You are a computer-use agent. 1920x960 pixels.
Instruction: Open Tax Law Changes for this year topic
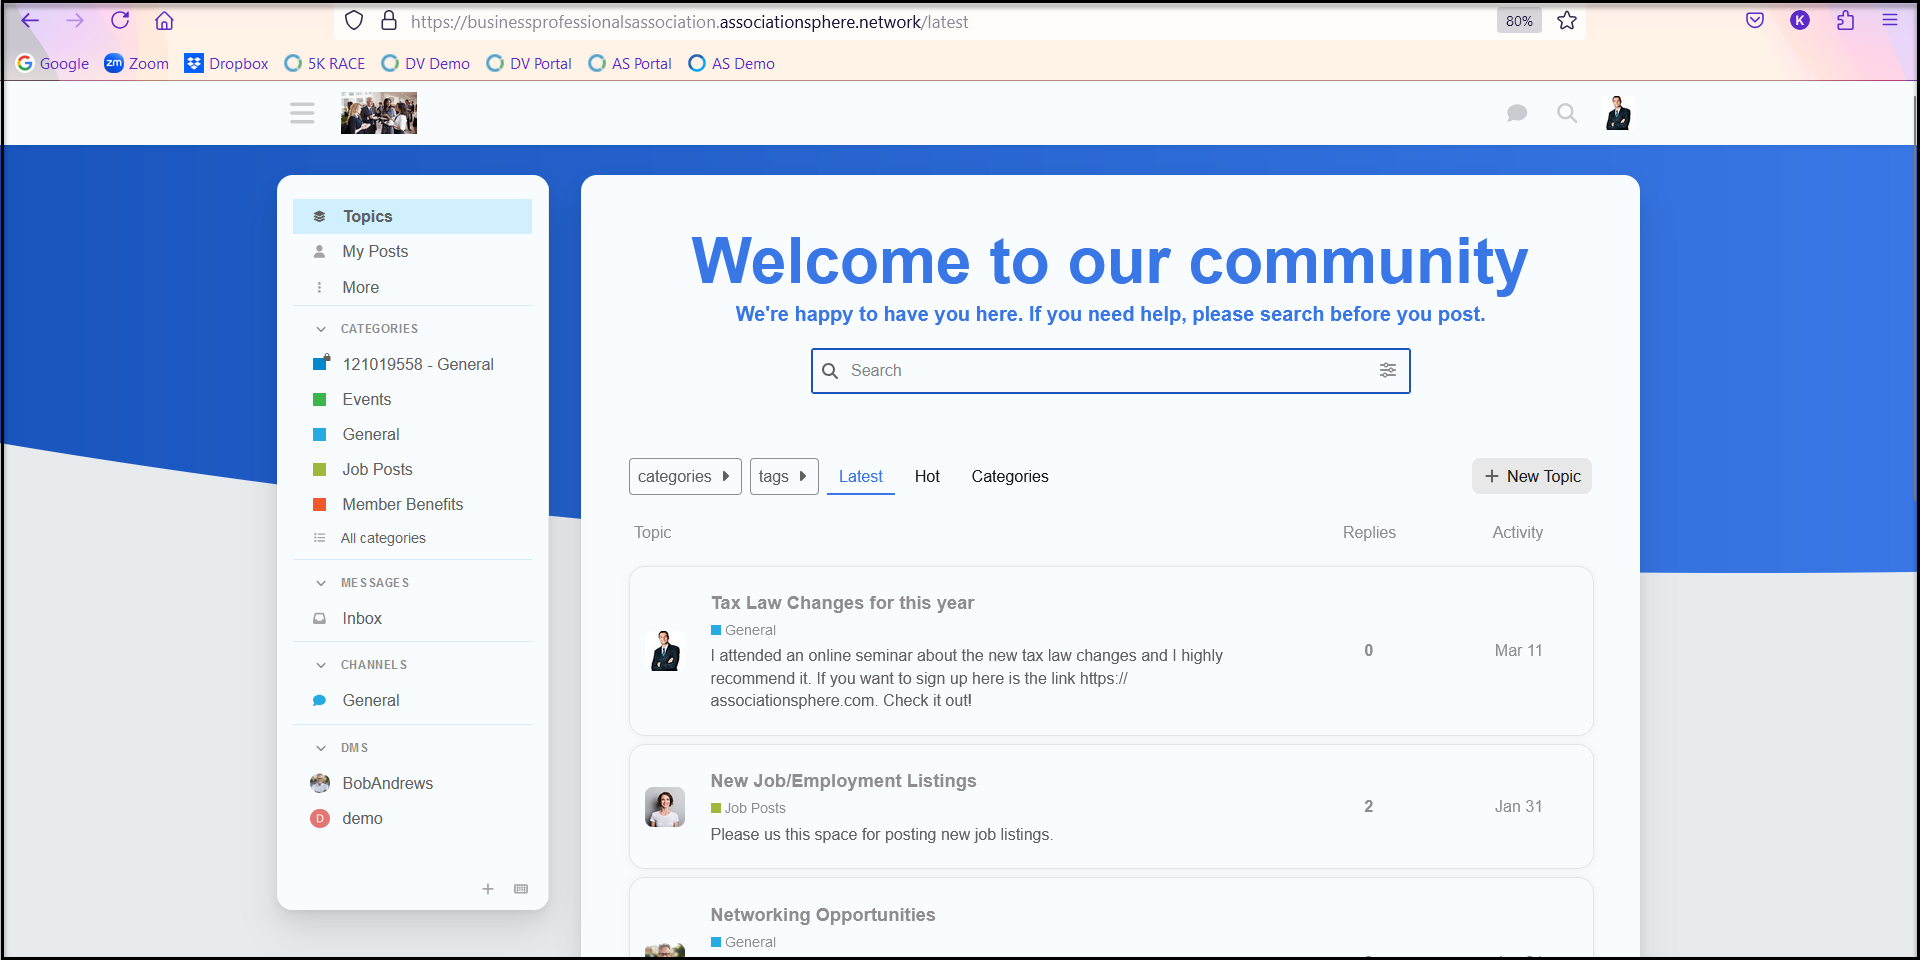coord(842,603)
